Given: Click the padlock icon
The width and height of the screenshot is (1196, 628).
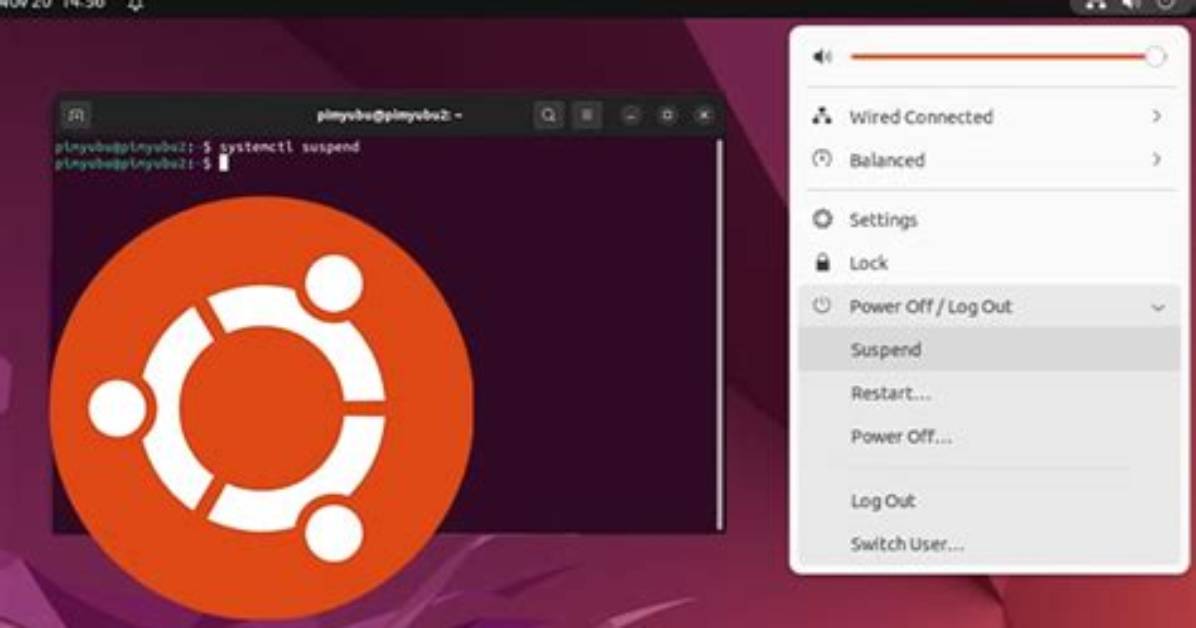Looking at the screenshot, I should pos(822,262).
